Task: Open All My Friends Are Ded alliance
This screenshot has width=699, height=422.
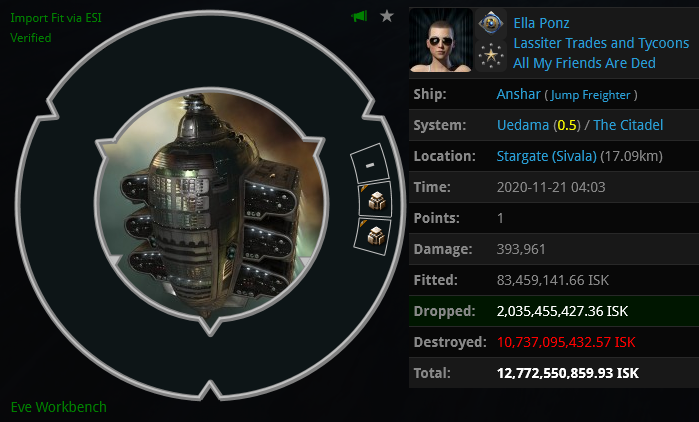Action: pyautogui.click(x=584, y=63)
